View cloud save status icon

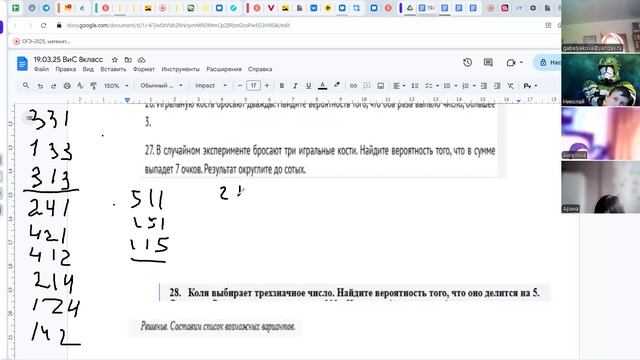[x=141, y=60]
